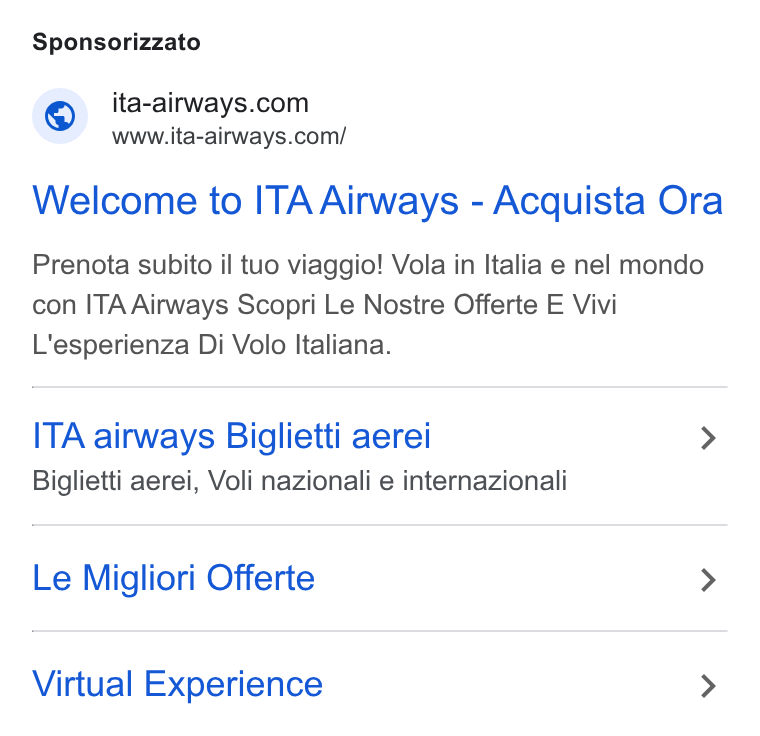Screen dimensions: 760x736
Task: Click the Acquista Ora headline text
Action: coord(608,201)
